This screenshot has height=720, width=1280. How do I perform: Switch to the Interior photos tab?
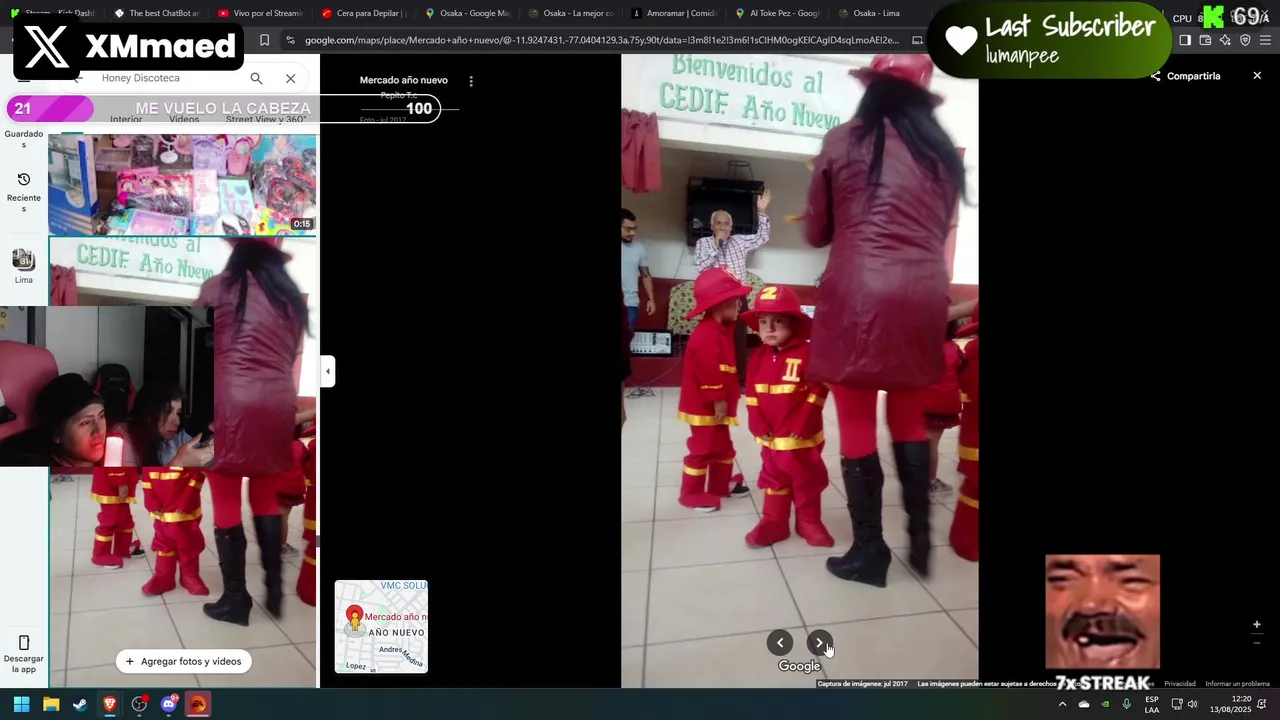click(x=126, y=119)
